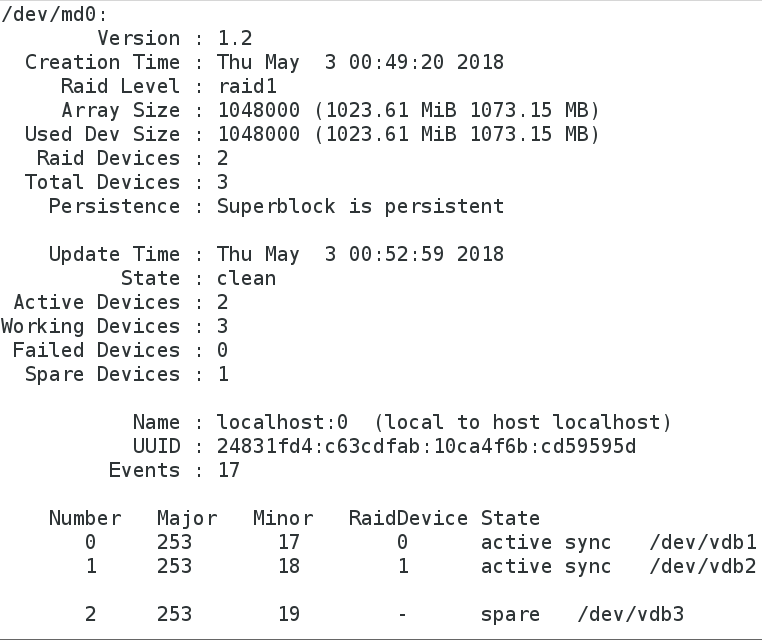The image size is (762, 640).
Task: Click the /dev/vdb1 device path
Action: (x=702, y=542)
